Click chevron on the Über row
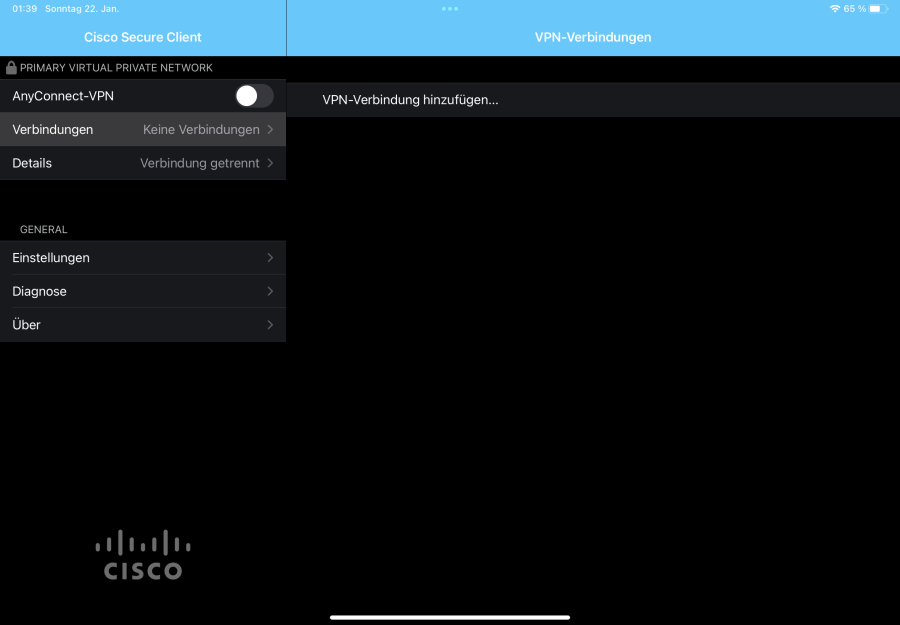Screen dimensions: 900x625 [270, 325]
